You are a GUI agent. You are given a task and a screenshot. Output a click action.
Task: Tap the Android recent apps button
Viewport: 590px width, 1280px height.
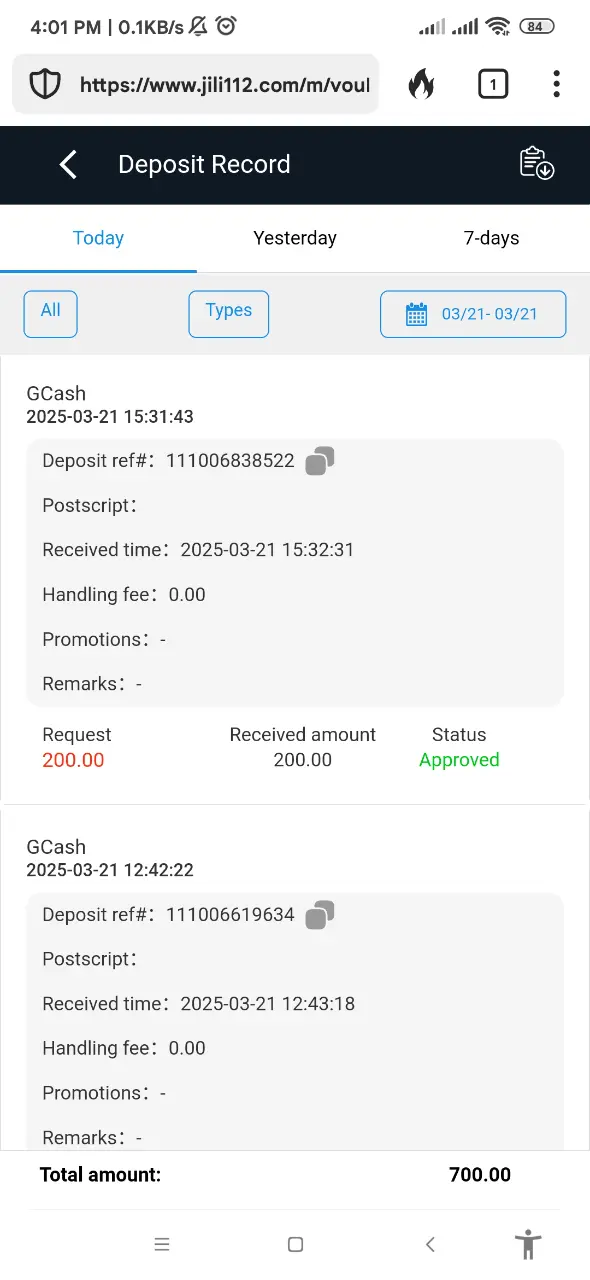[162, 1245]
